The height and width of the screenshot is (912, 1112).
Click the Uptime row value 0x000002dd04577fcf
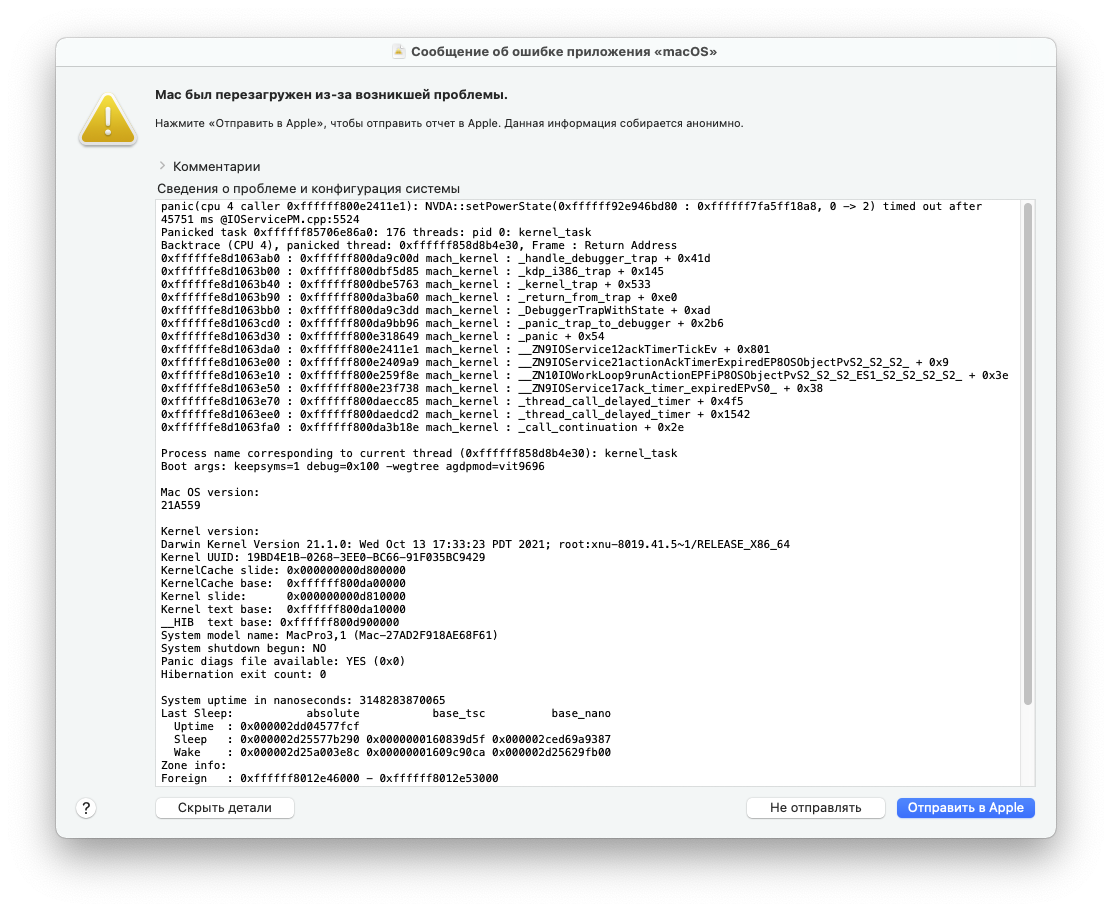pyautogui.click(x=299, y=726)
